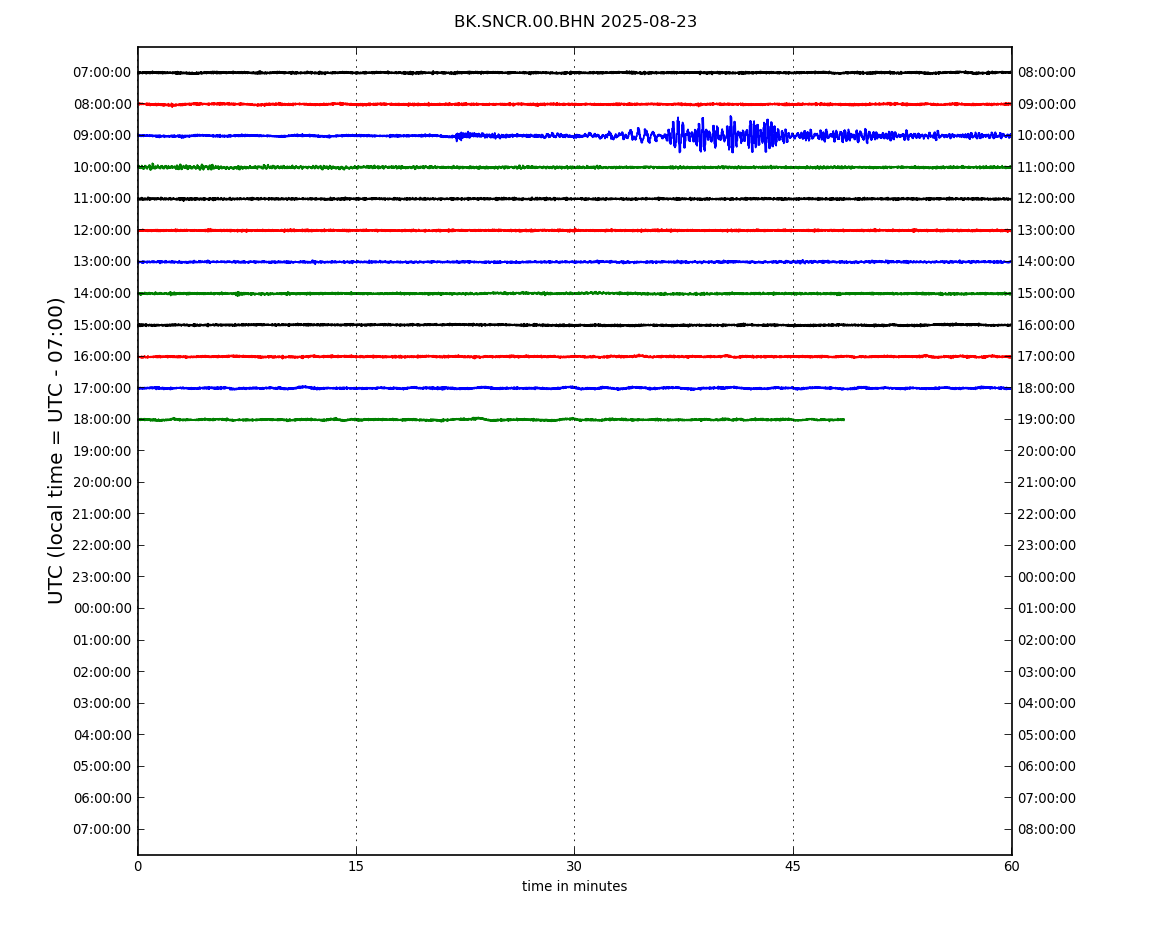Click the 'time in minutes' axis label
The image size is (1150, 950).
point(574,886)
